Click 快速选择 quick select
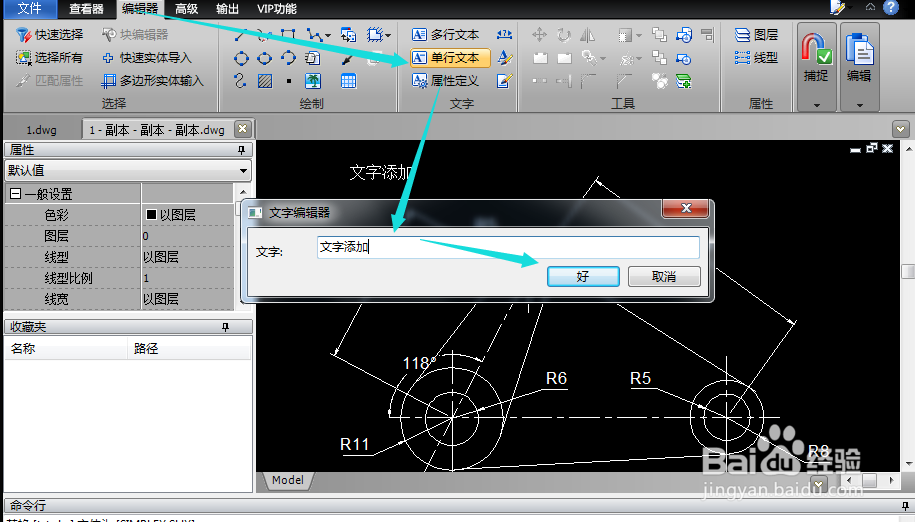915x522 pixels. [x=50, y=35]
